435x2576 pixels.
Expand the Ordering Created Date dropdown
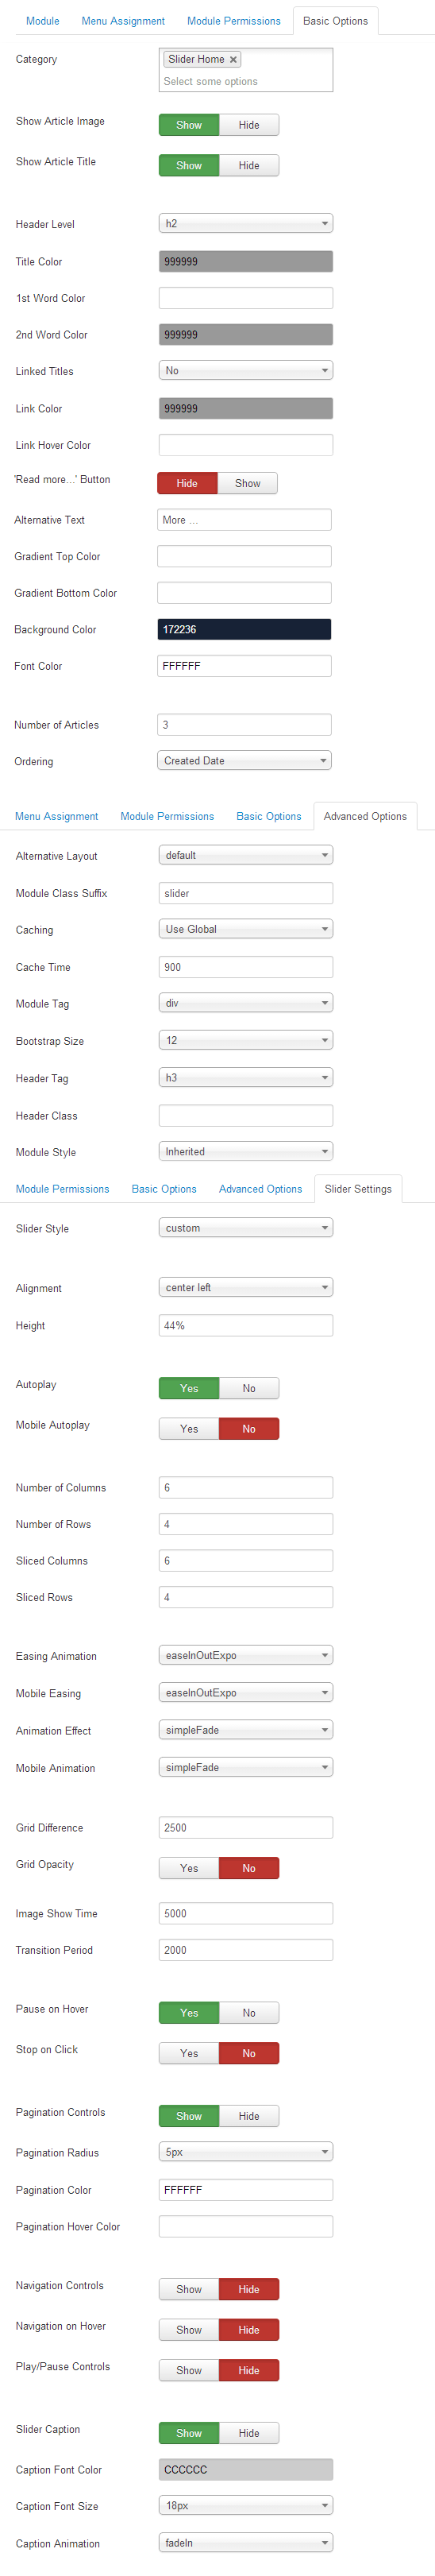point(244,760)
